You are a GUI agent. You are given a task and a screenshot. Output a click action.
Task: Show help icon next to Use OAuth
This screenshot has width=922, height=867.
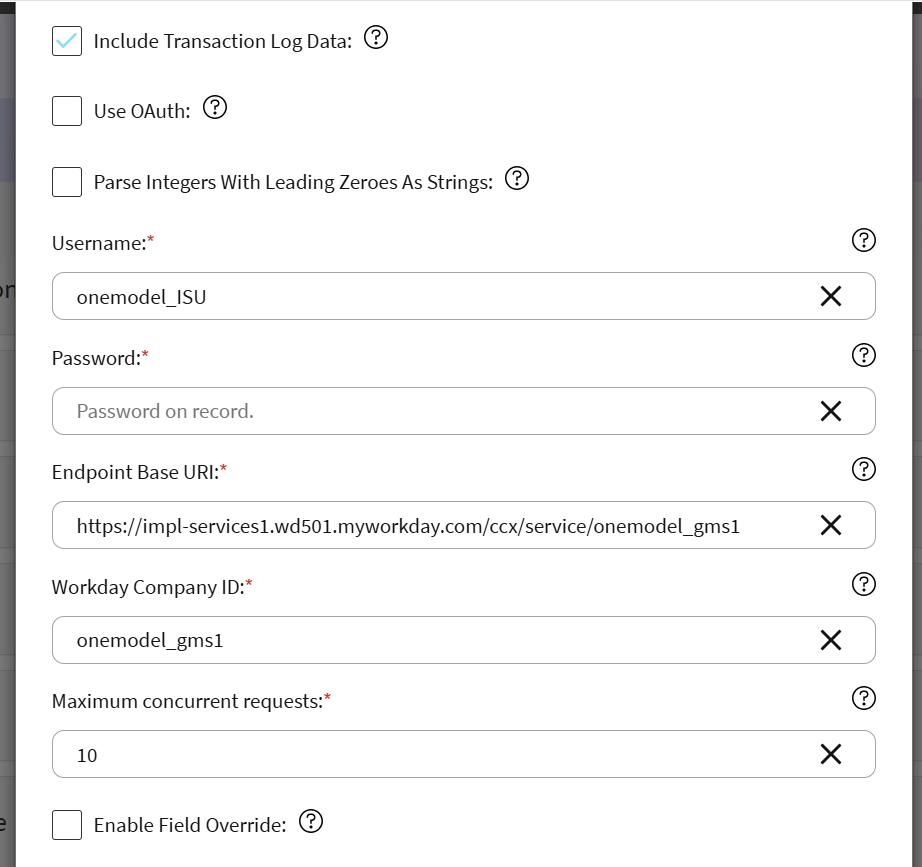pos(215,108)
